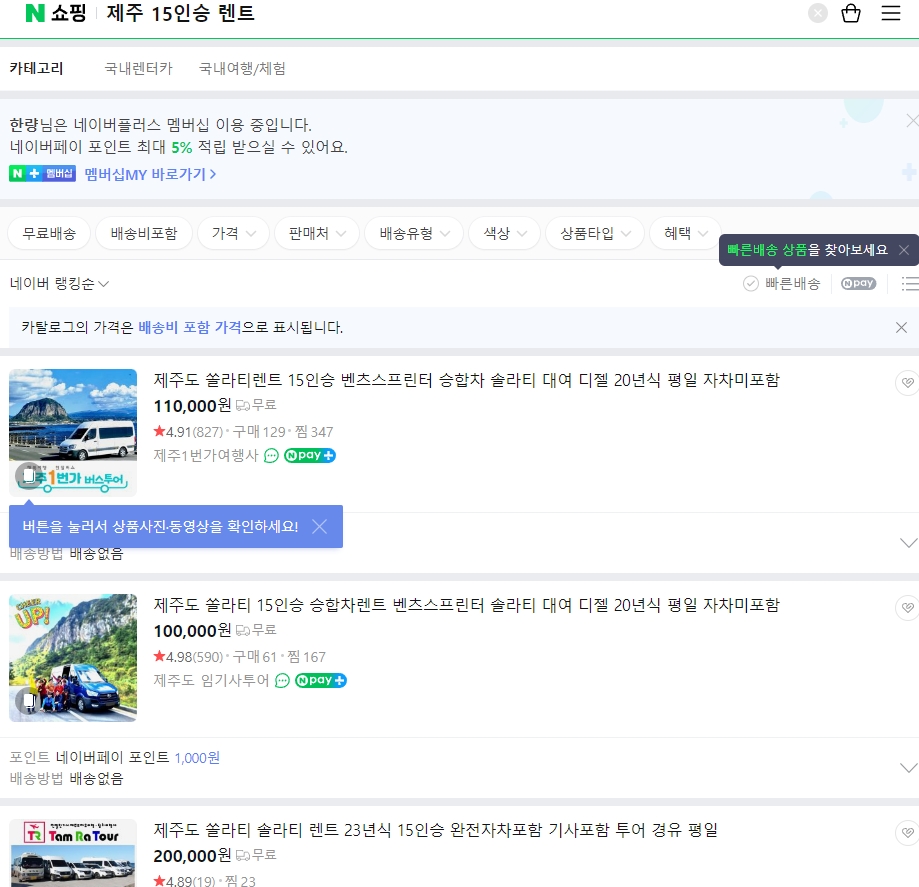Switch to list view layout

[909, 284]
